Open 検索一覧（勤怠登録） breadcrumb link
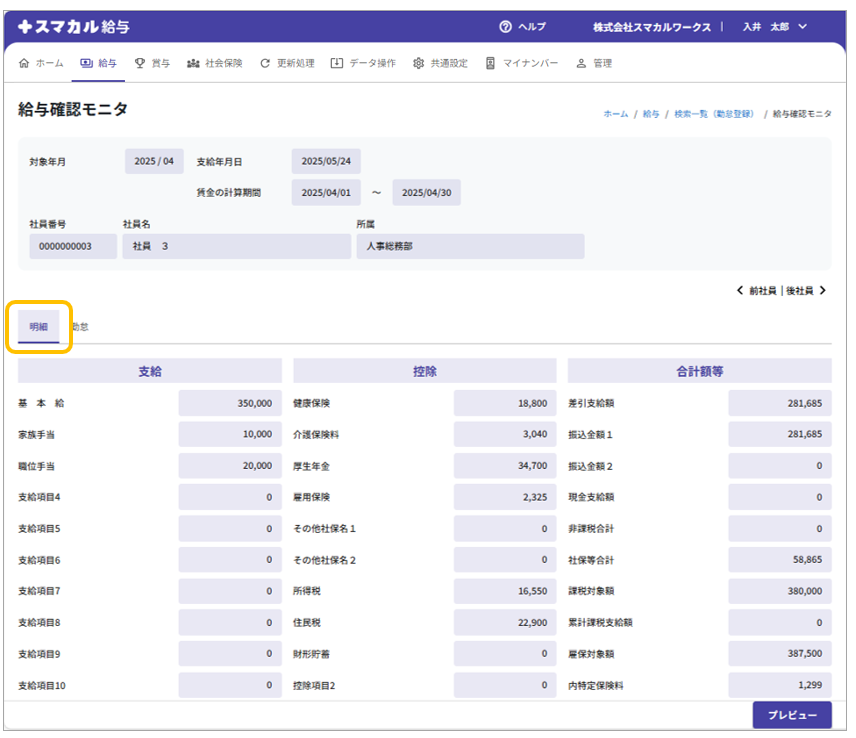856x738 pixels. [713, 114]
